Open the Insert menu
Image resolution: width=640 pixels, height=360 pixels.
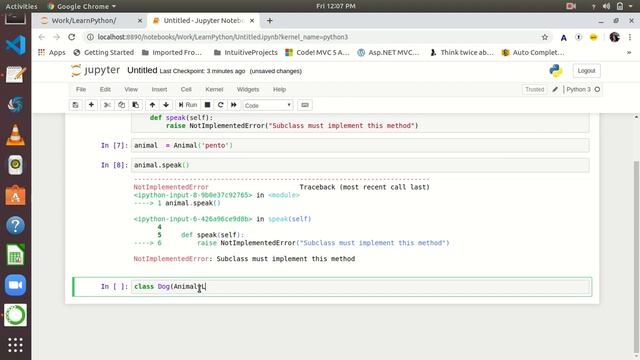(x=159, y=89)
